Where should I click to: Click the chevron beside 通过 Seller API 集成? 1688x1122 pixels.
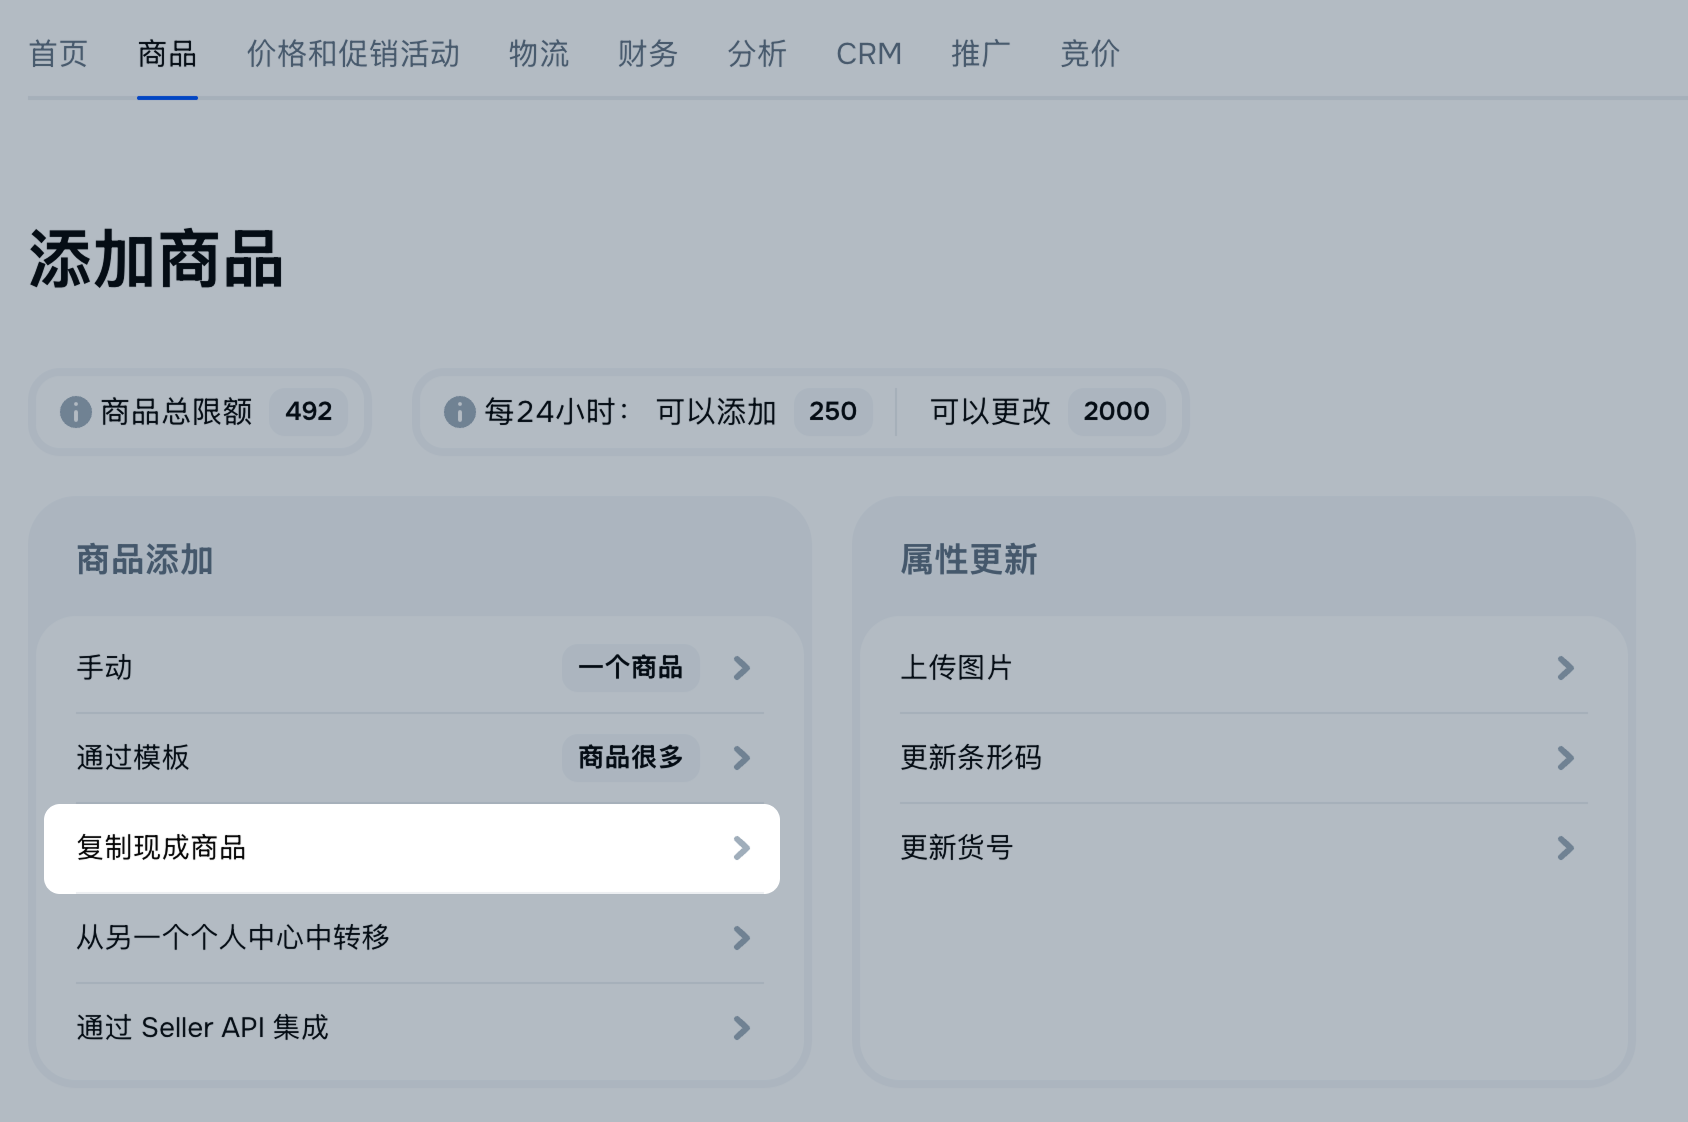coord(741,1028)
